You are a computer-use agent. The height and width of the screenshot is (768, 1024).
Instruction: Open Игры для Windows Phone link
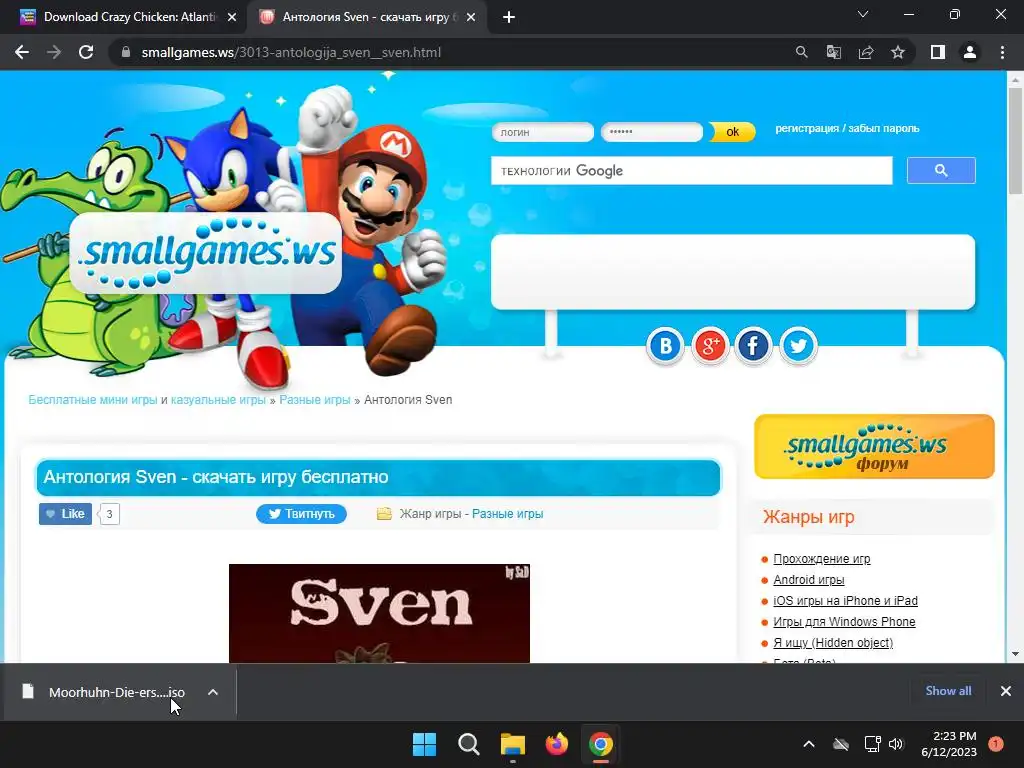[844, 622]
